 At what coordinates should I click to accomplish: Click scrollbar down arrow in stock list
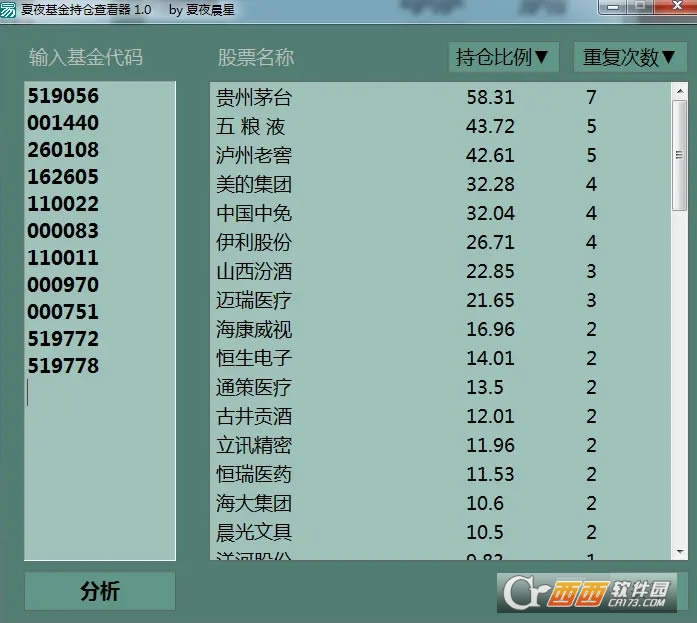pos(680,552)
